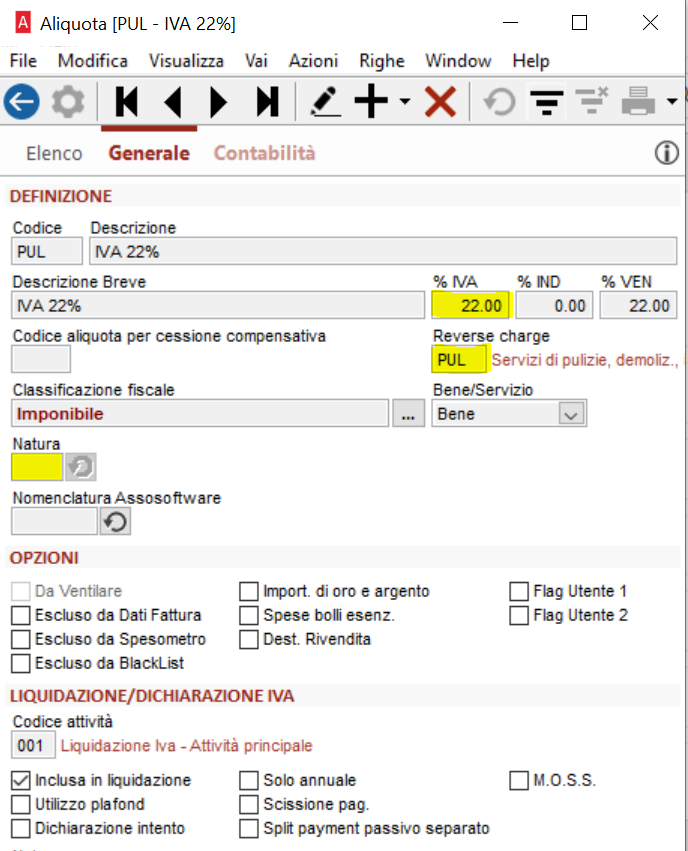Click the application logo in title bar
Image resolution: width=688 pixels, height=851 pixels.
click(x=23, y=23)
